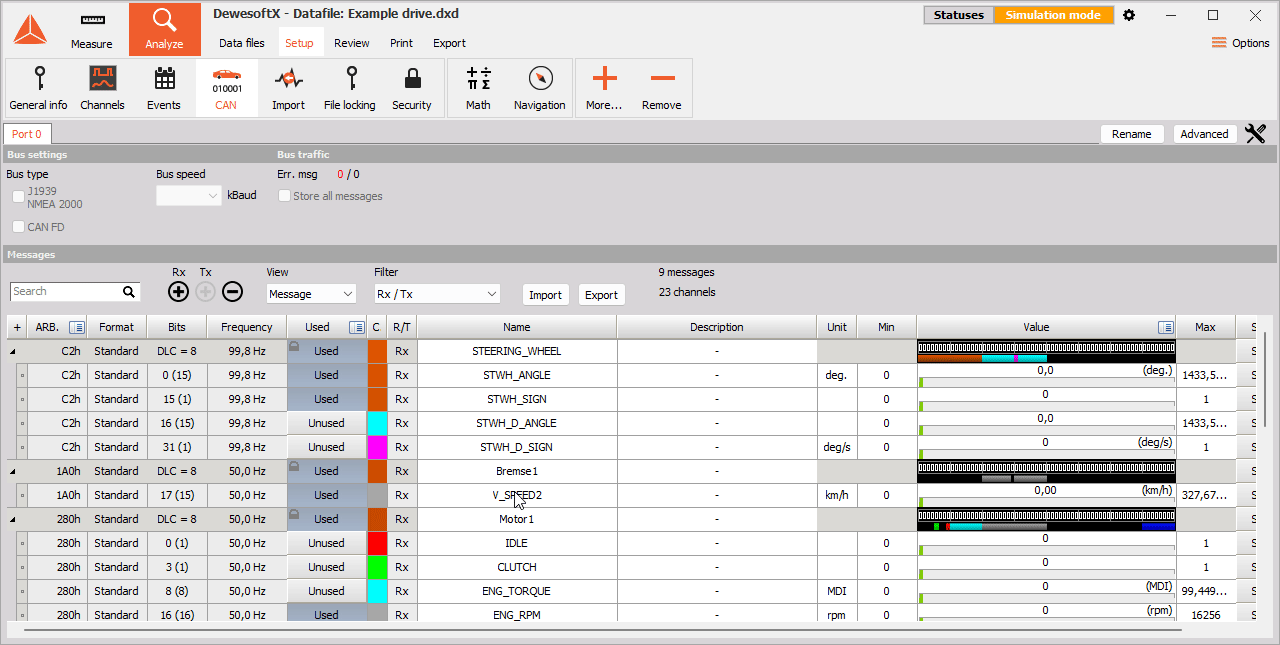
Task: Click the Remove module icon
Action: (x=661, y=88)
